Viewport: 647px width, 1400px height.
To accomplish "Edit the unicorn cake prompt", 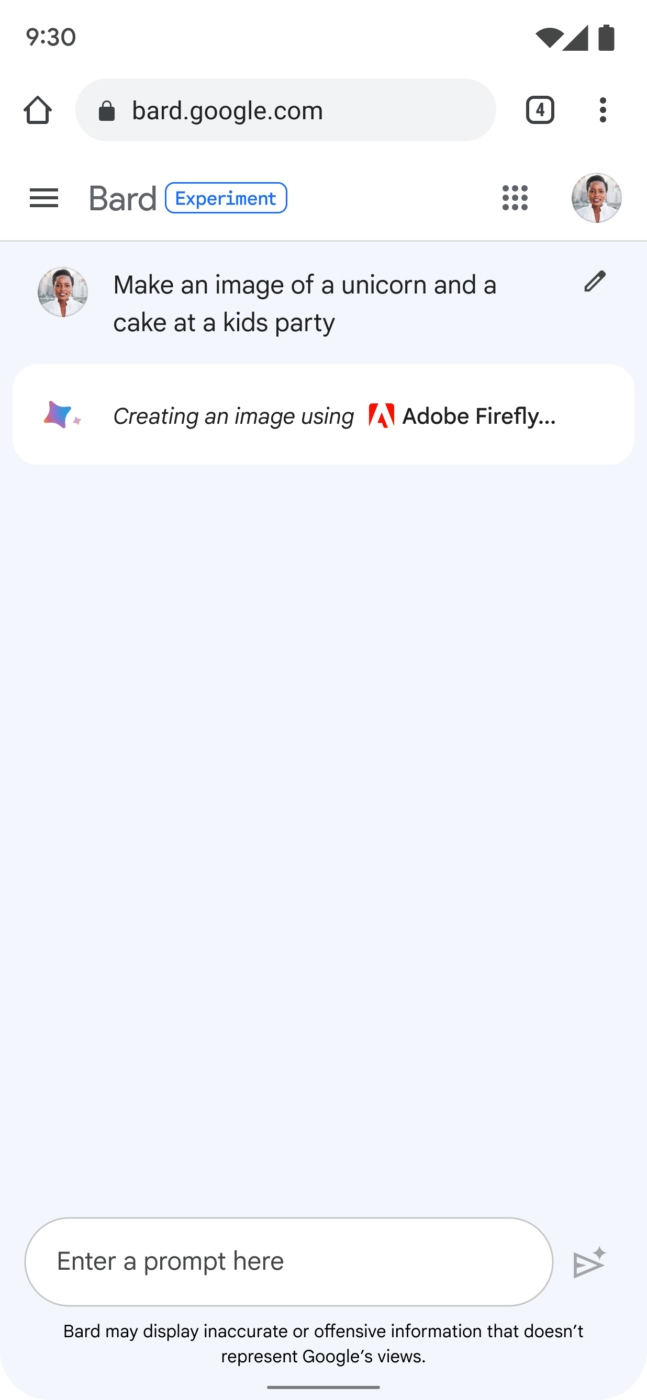I will (x=594, y=281).
